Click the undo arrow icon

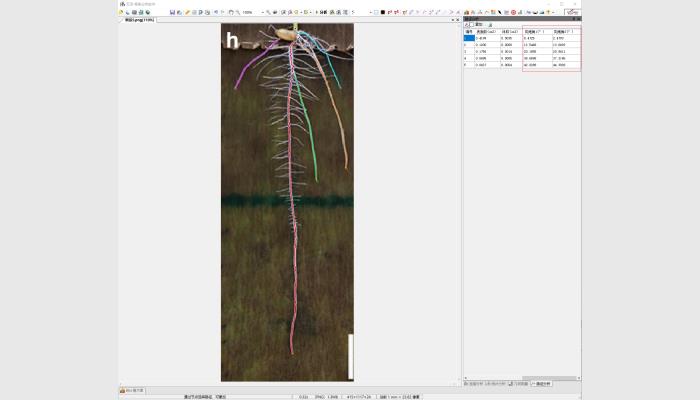click(x=217, y=12)
